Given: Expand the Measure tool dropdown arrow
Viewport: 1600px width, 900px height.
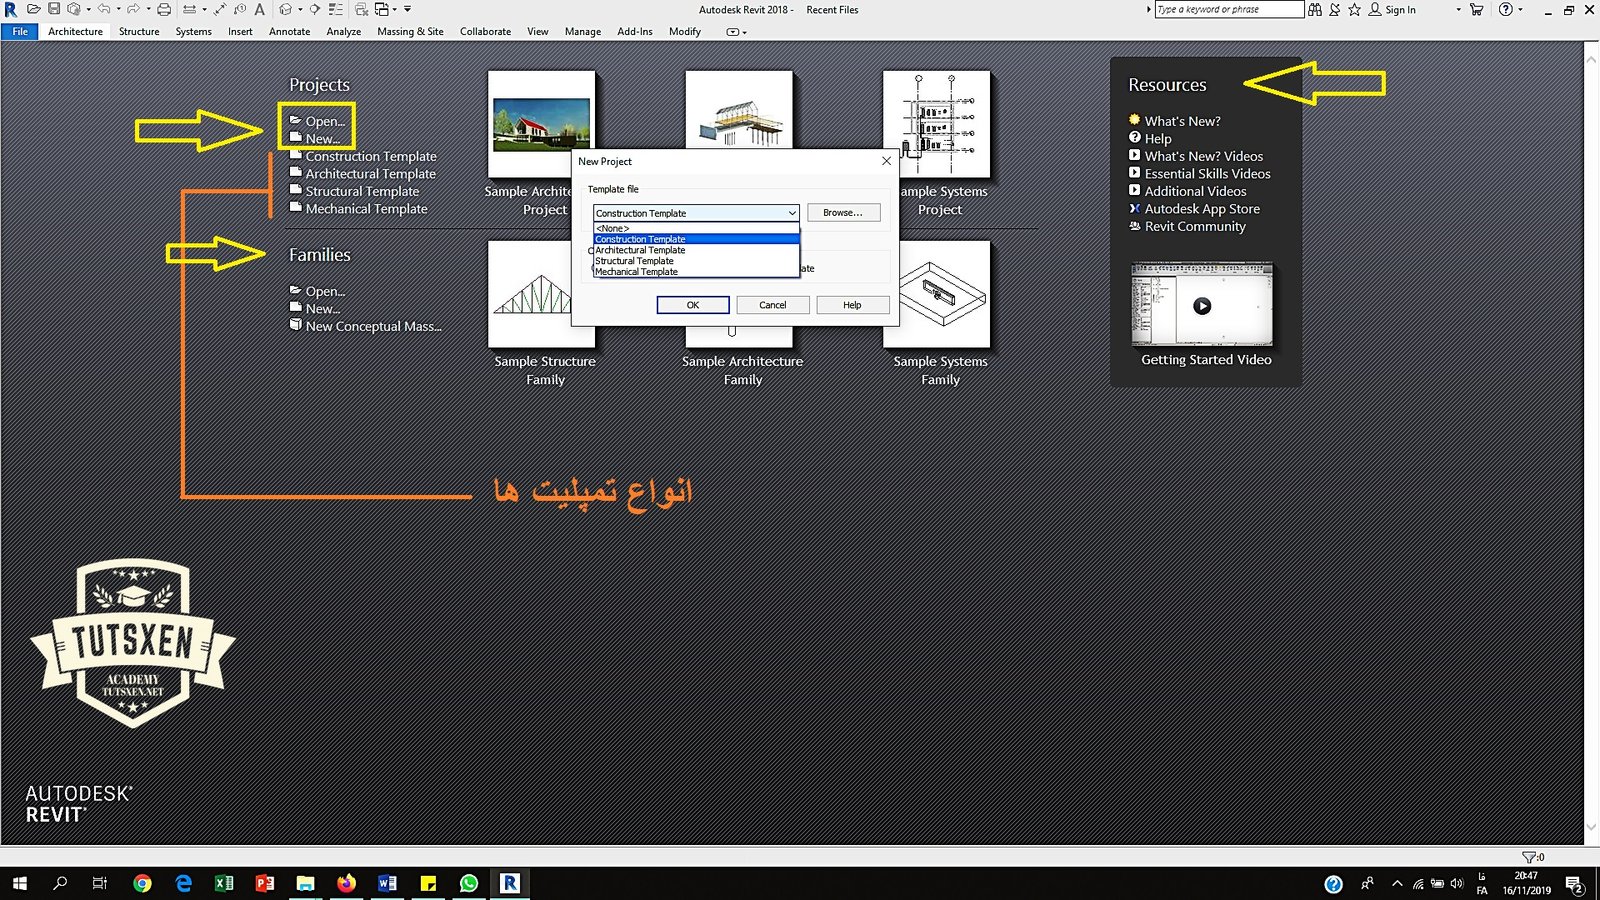Looking at the screenshot, I should coord(205,9).
